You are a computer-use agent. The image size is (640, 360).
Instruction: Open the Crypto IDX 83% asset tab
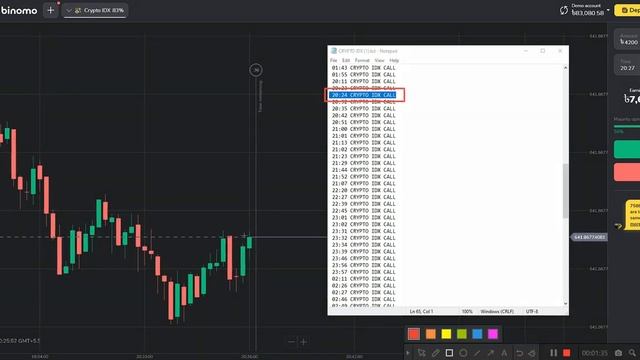[x=95, y=10]
